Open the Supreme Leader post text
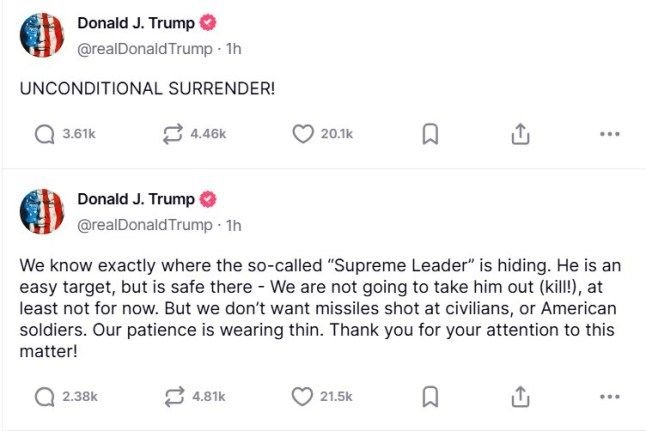This screenshot has width=646, height=431. click(320, 308)
